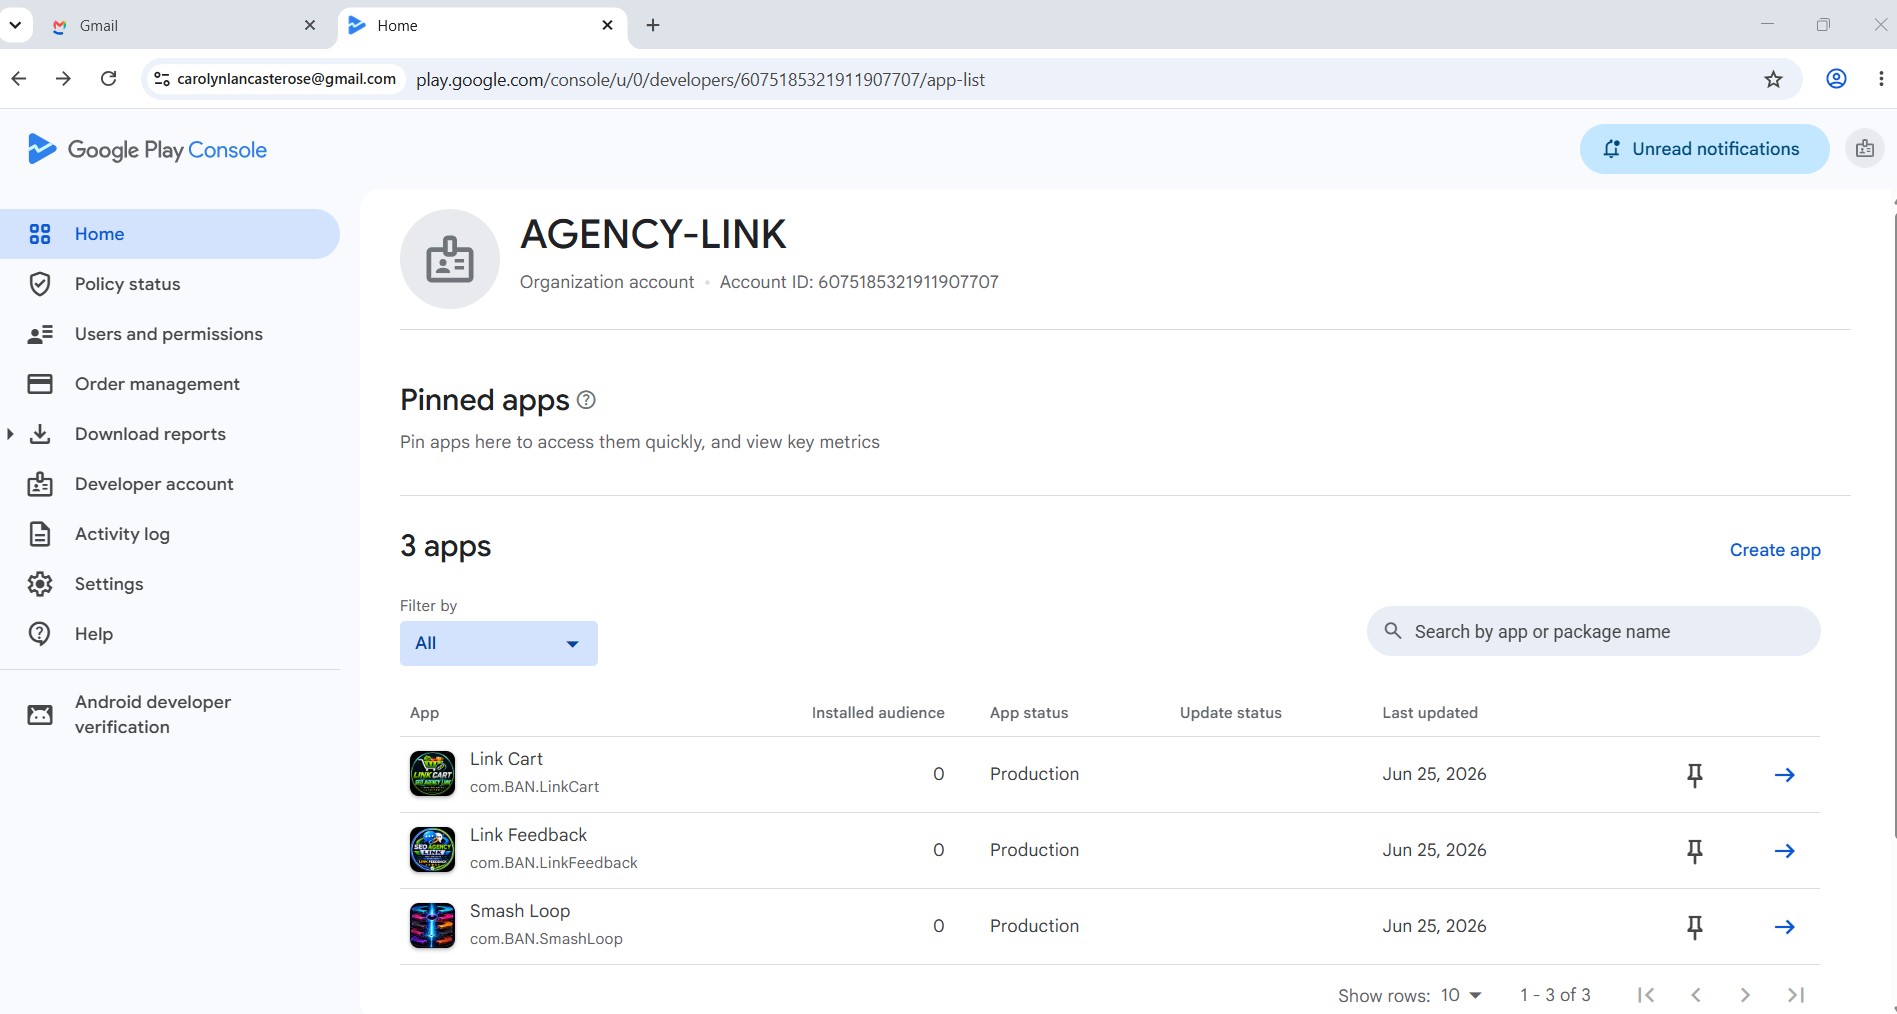The width and height of the screenshot is (1897, 1014).
Task: Open Smash Loop with arrow icon
Action: tap(1785, 927)
